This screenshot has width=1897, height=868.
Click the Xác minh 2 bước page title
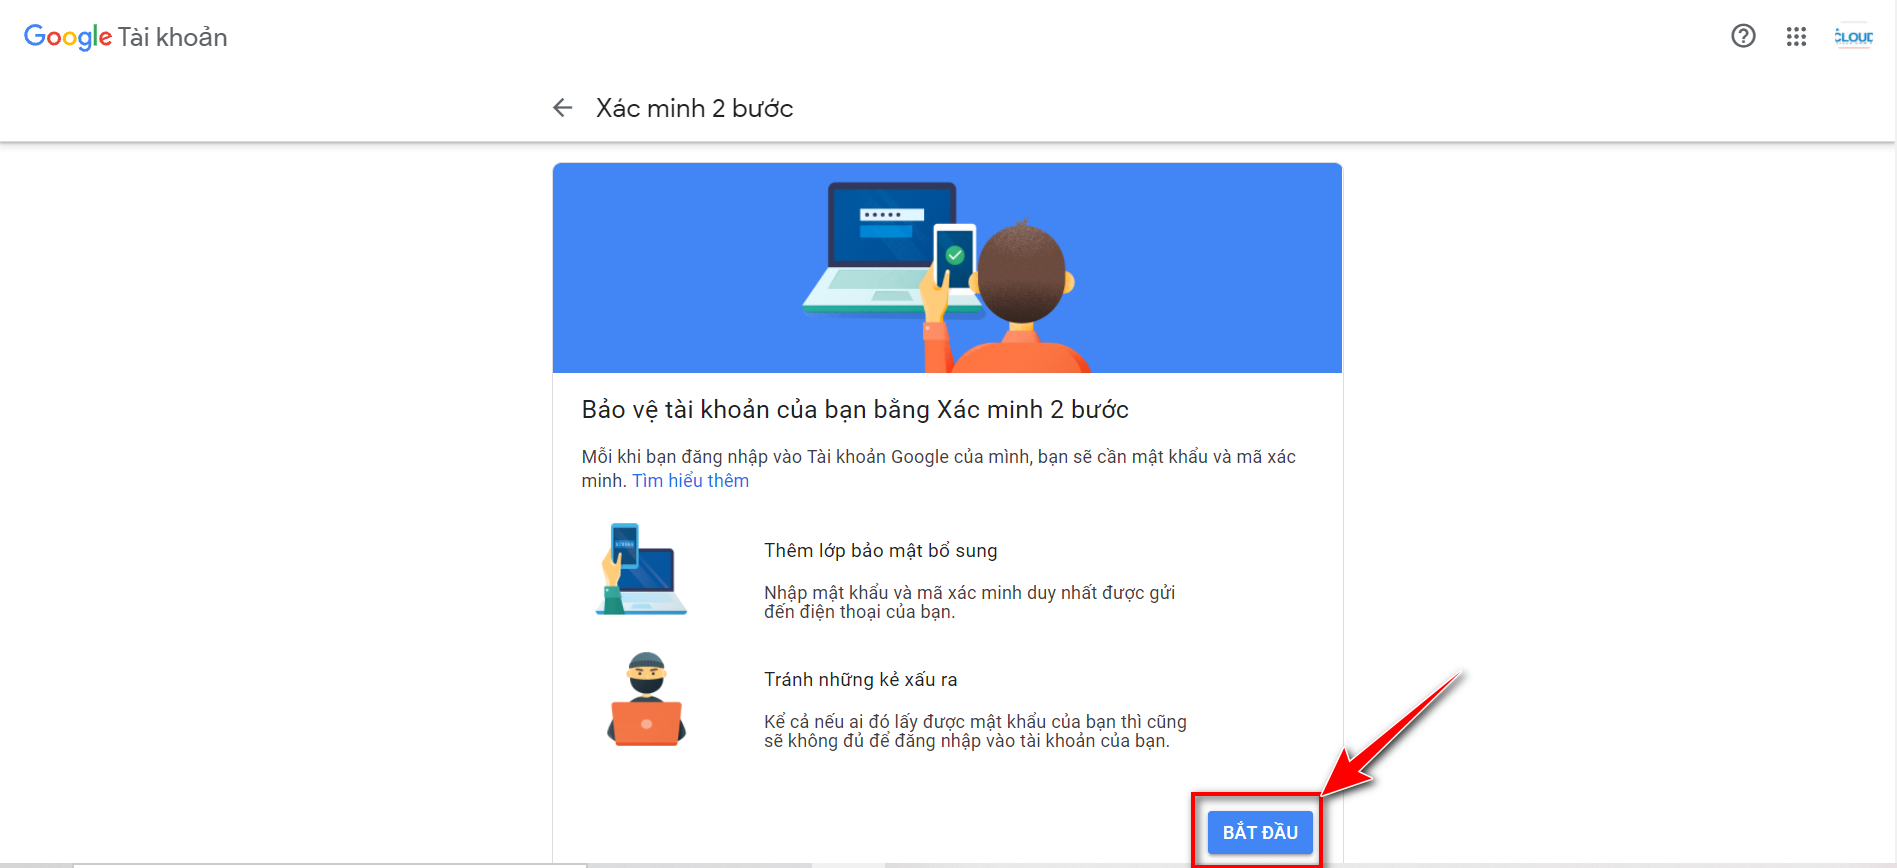pos(695,108)
